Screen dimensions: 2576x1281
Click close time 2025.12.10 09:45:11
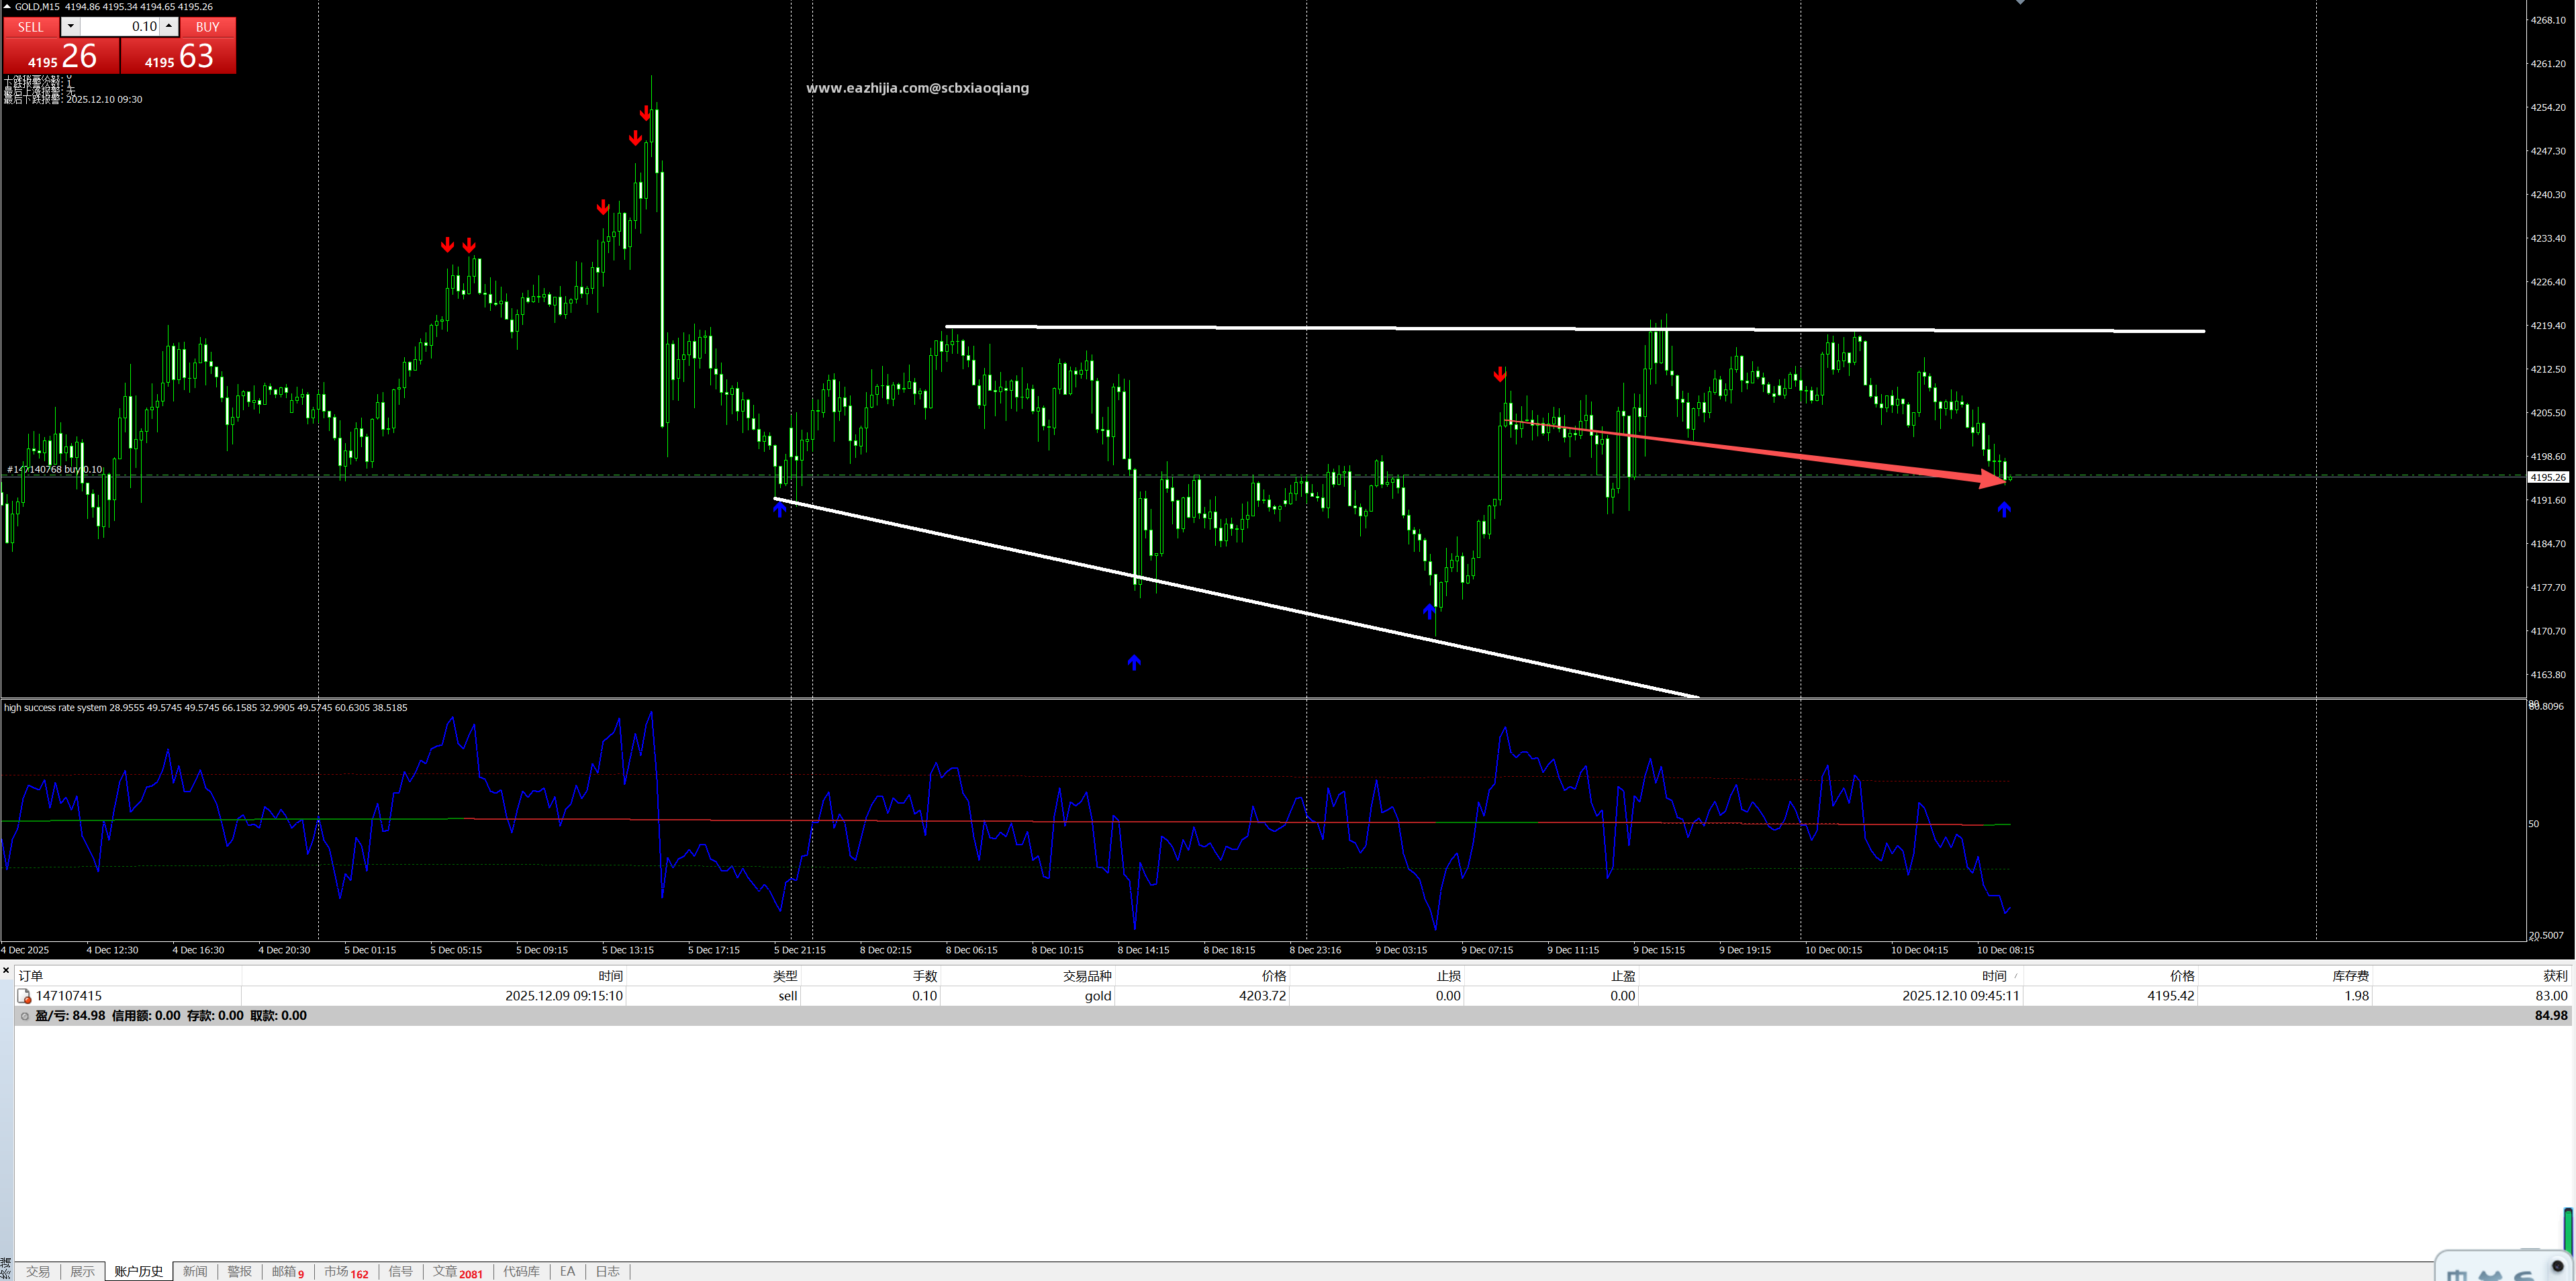1960,996
